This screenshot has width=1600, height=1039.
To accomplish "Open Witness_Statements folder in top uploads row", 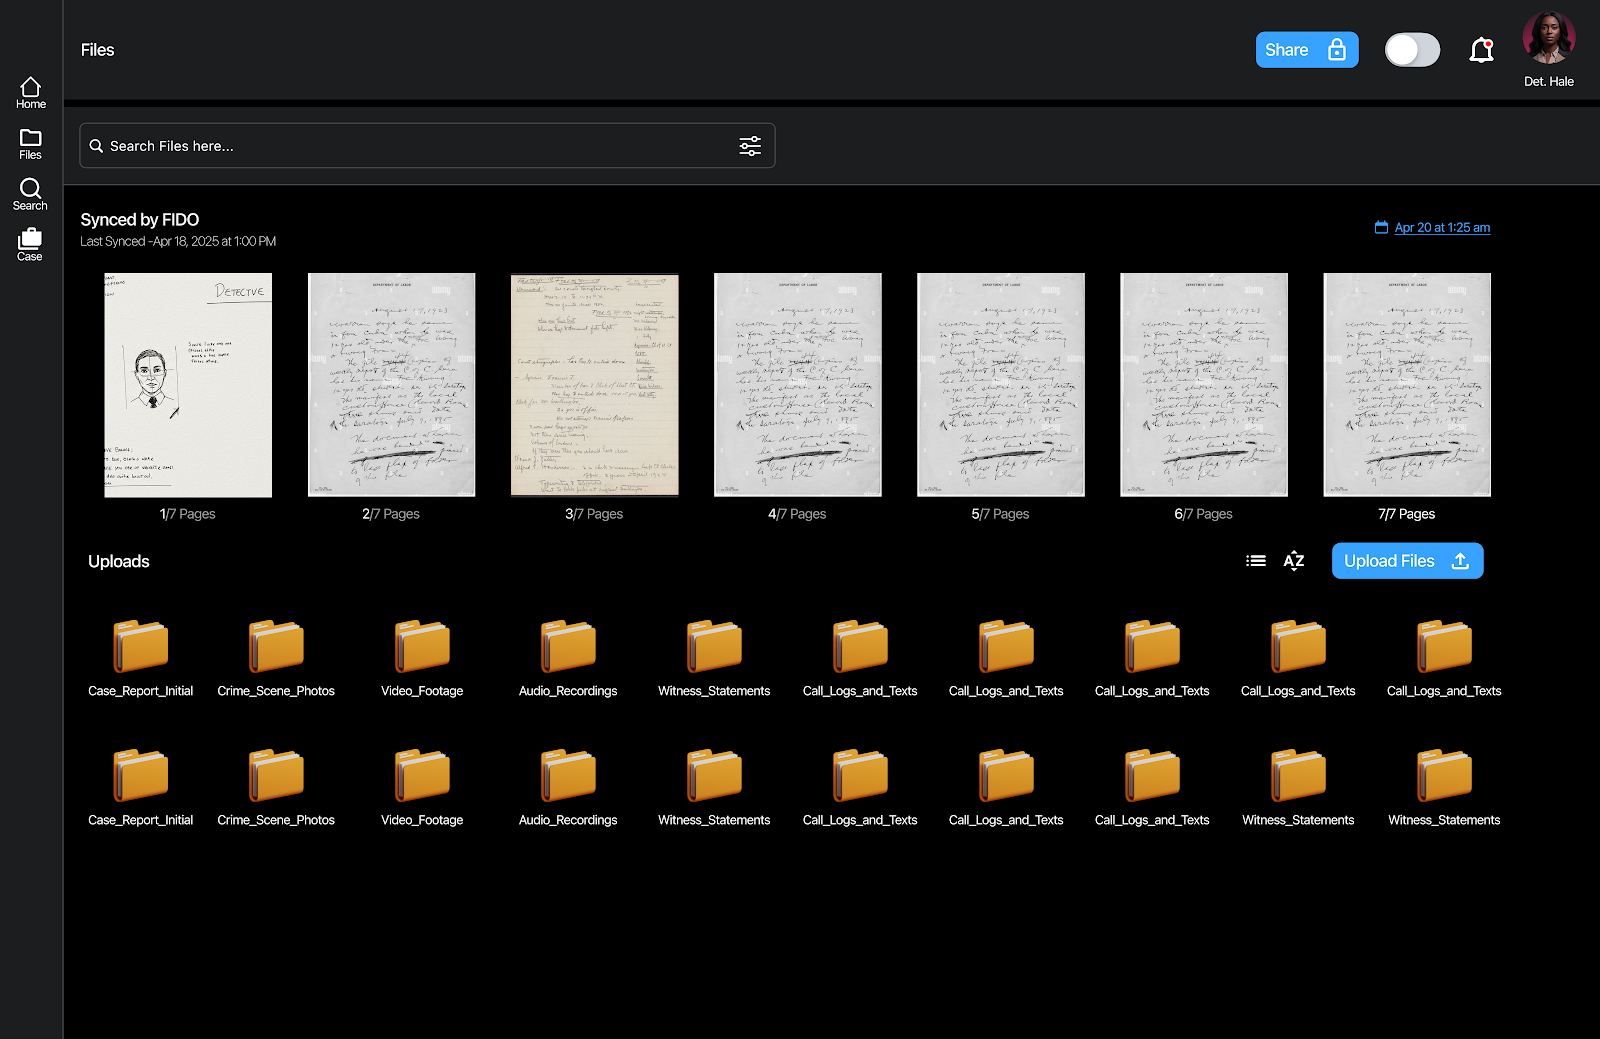I will click(714, 658).
